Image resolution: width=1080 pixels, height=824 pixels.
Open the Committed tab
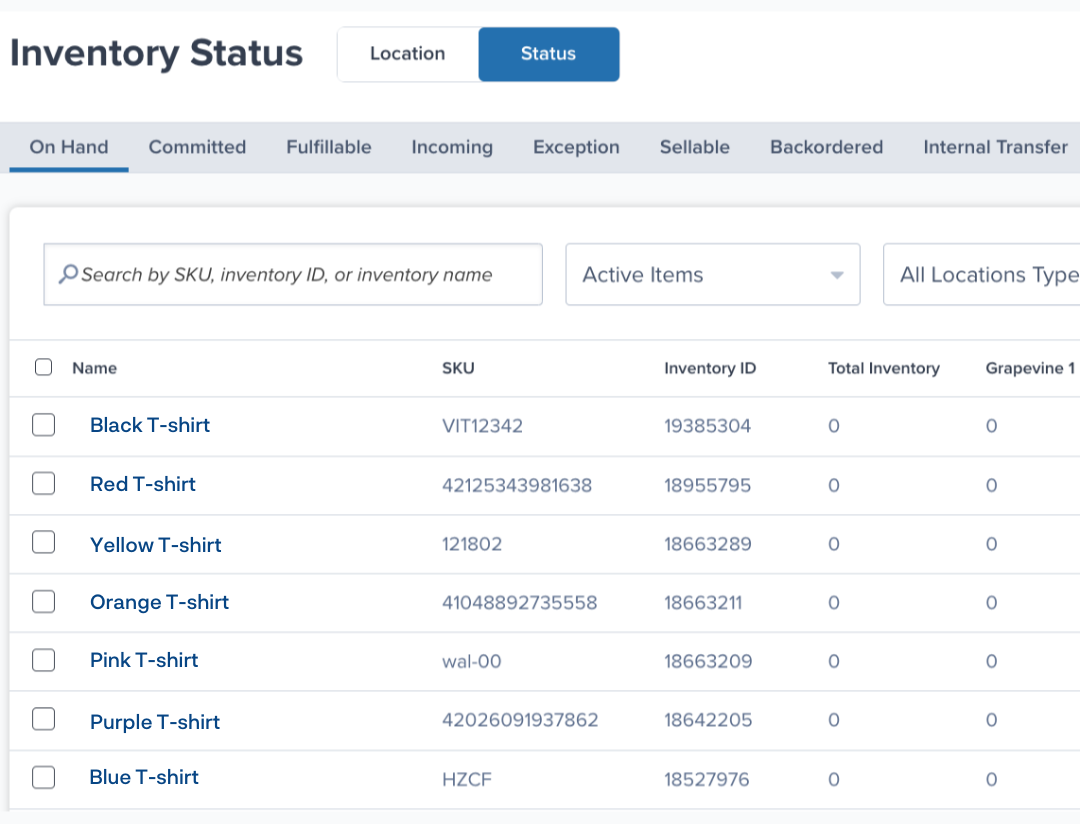click(197, 147)
